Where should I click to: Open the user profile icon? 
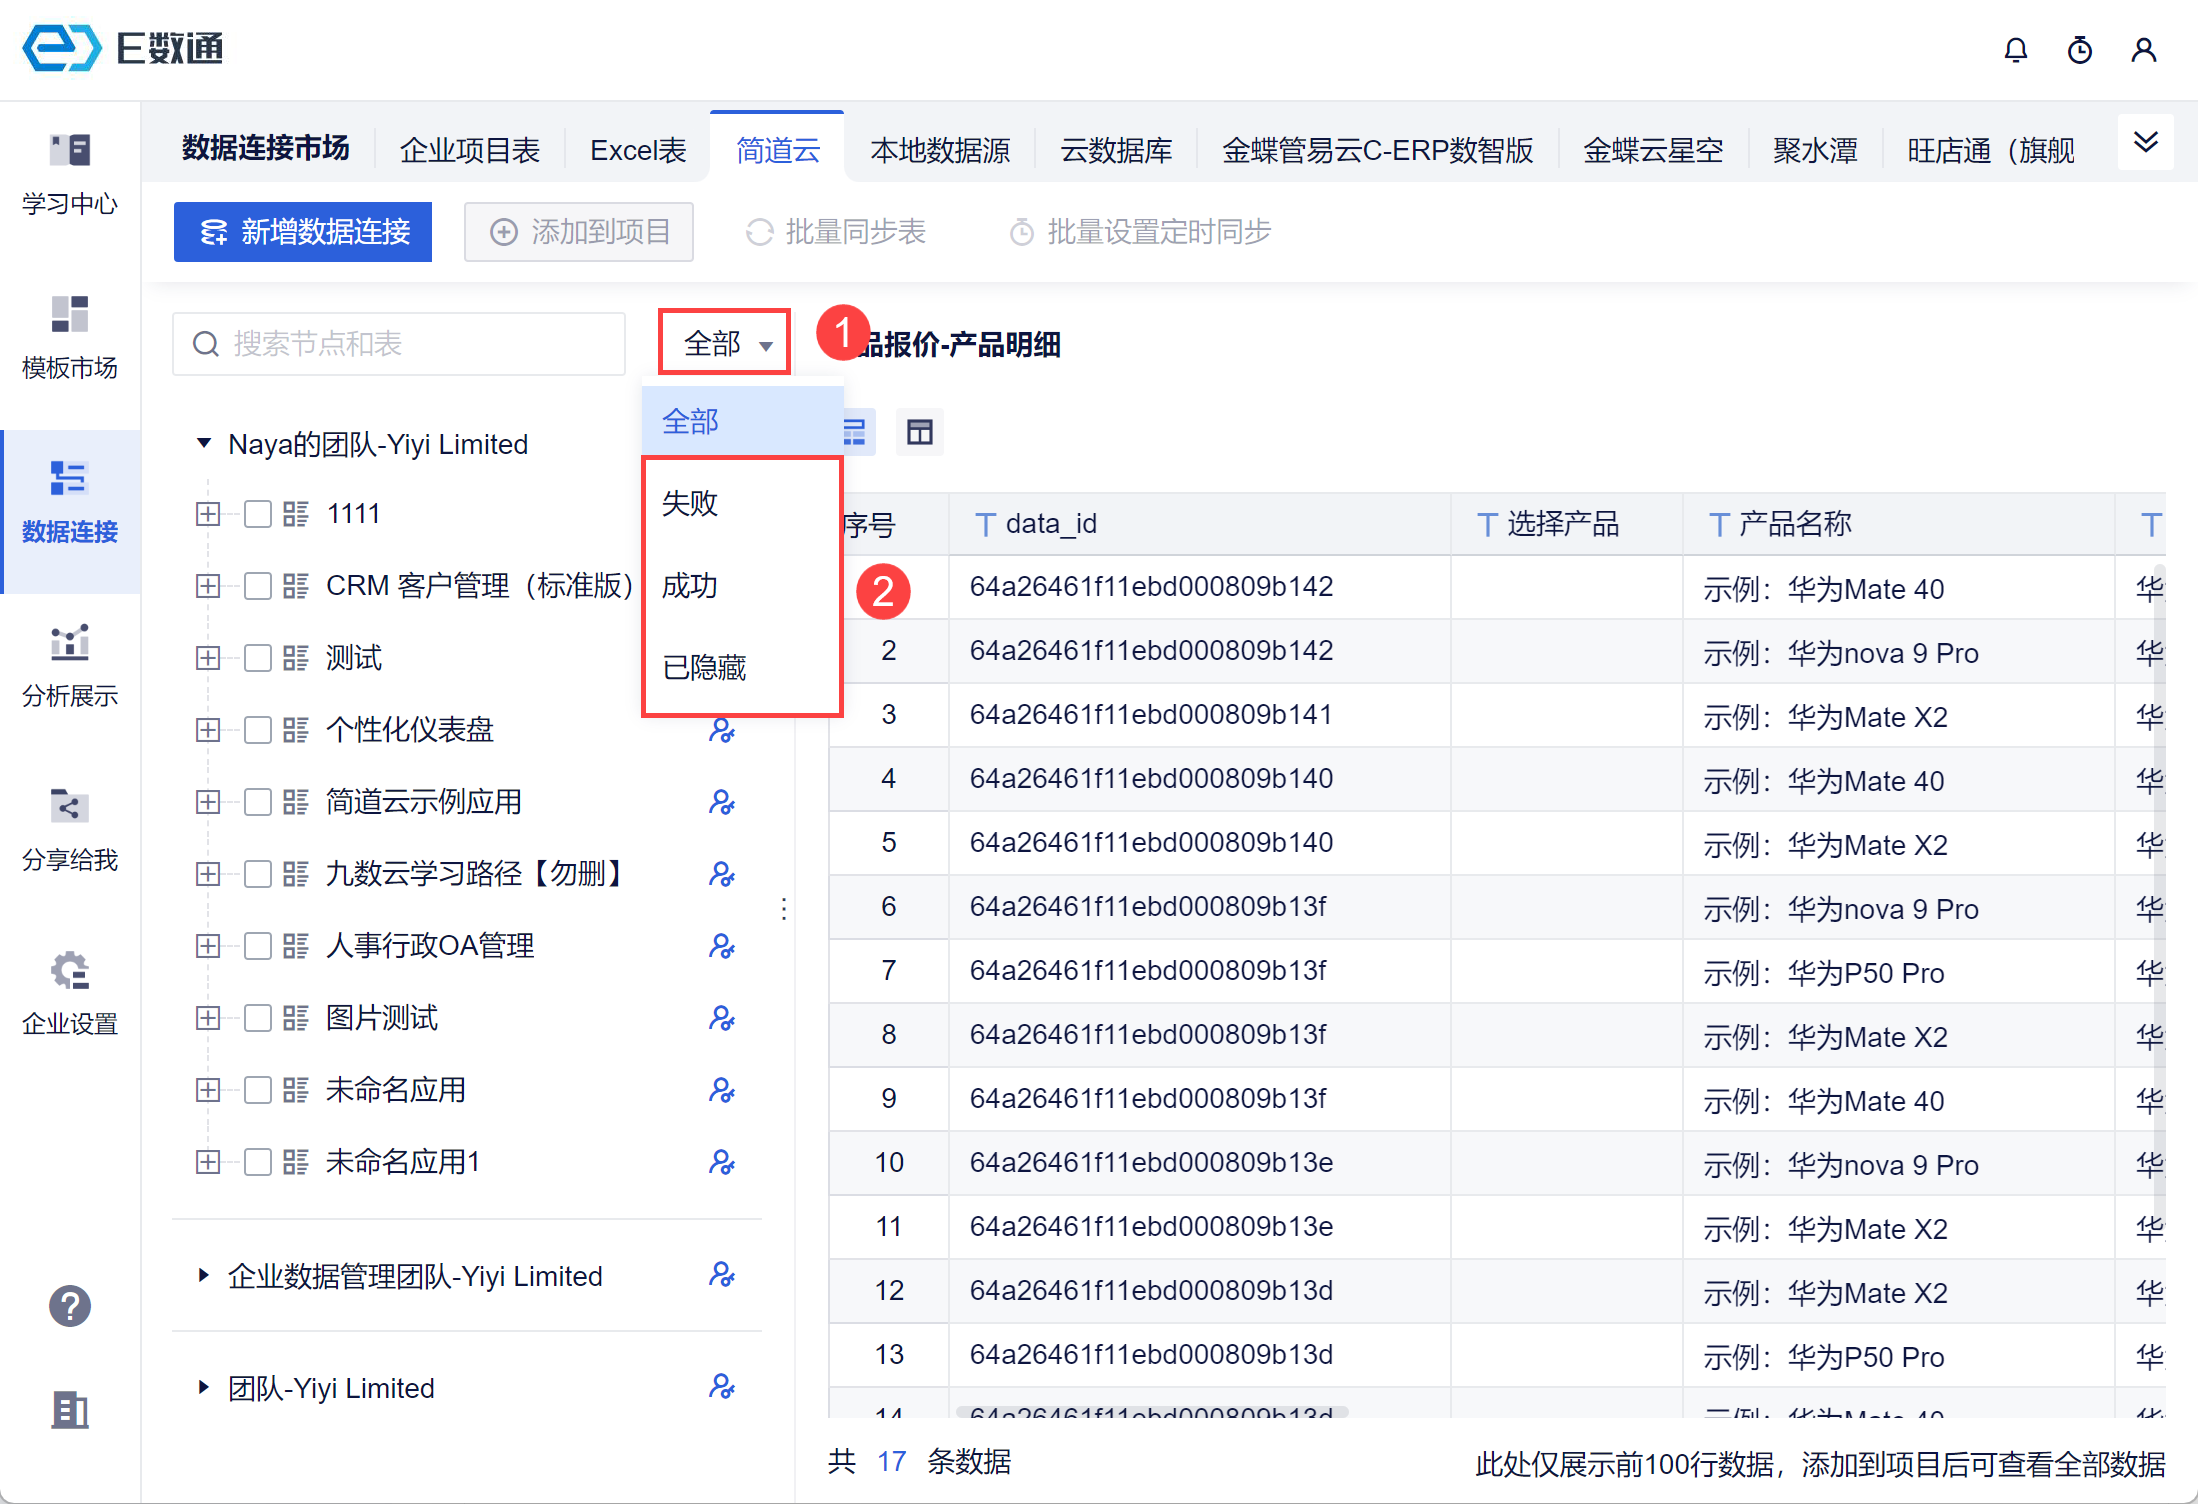pos(2143,50)
